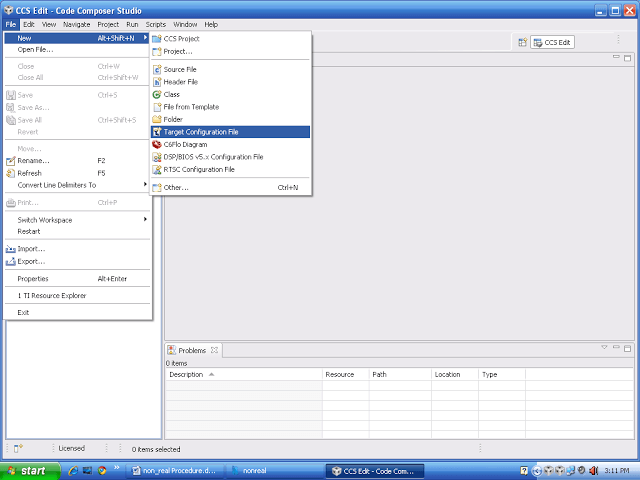Open the File menu

point(11,24)
